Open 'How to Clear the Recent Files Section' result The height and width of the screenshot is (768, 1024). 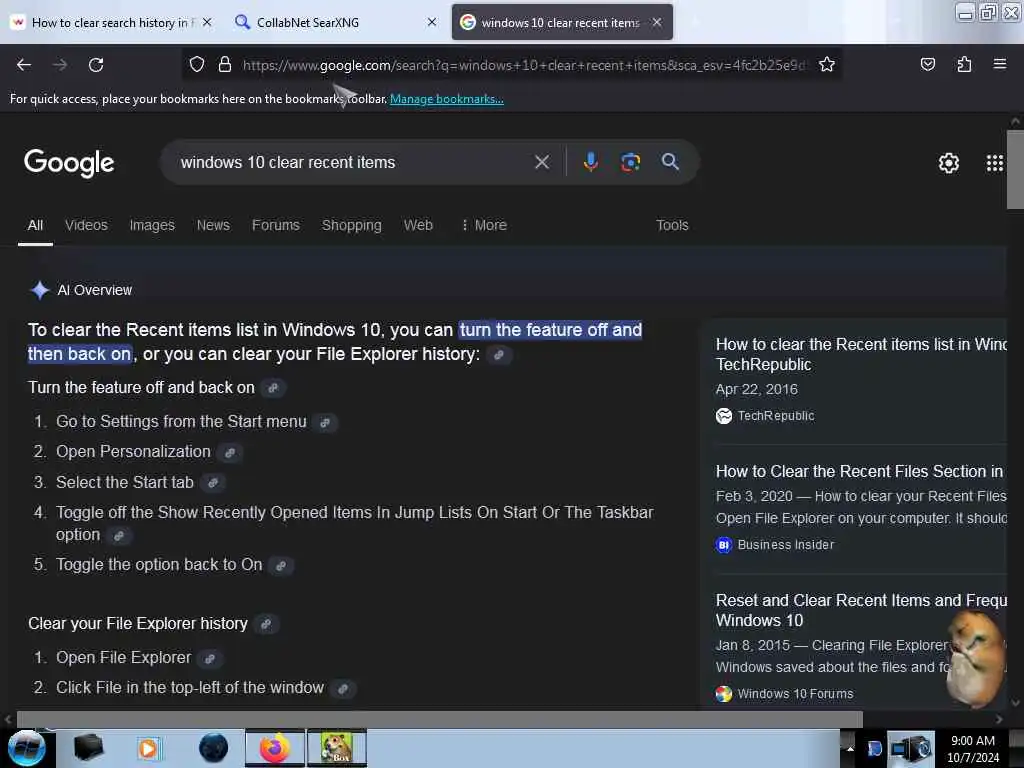coord(861,472)
